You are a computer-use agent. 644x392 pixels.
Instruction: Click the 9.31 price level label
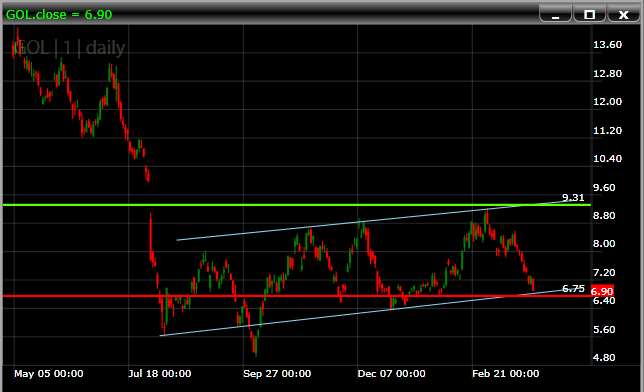[x=573, y=198]
